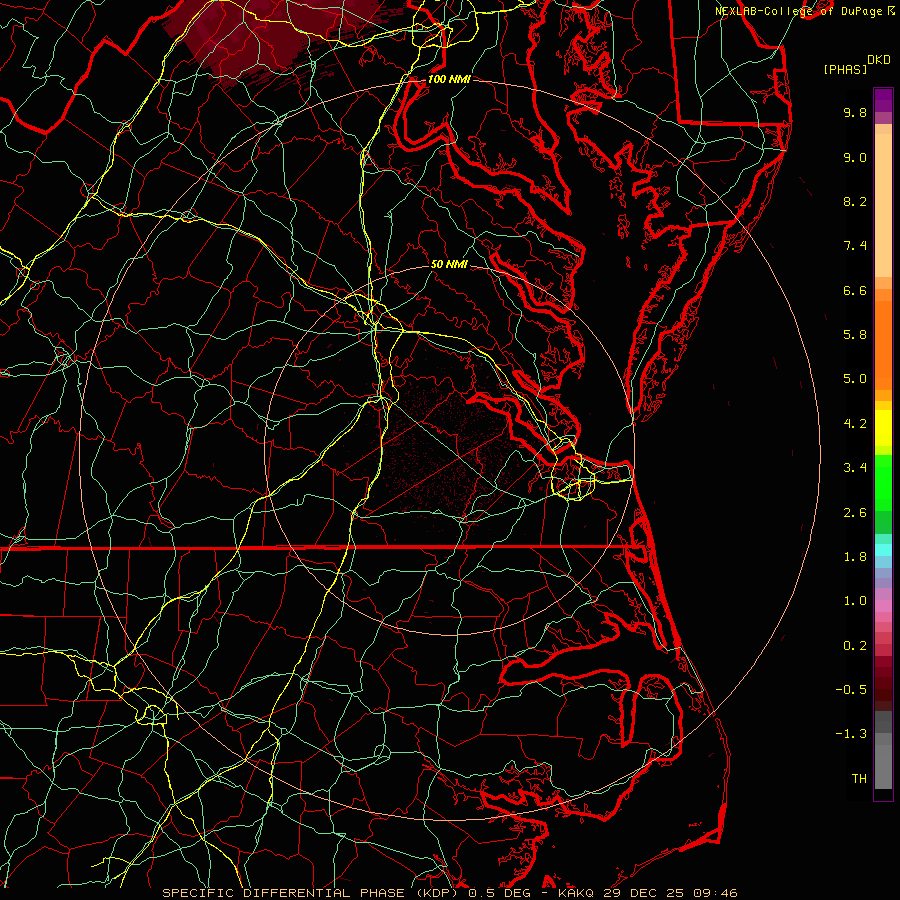
Task: Click the 8.2 scale value
Action: (x=855, y=201)
